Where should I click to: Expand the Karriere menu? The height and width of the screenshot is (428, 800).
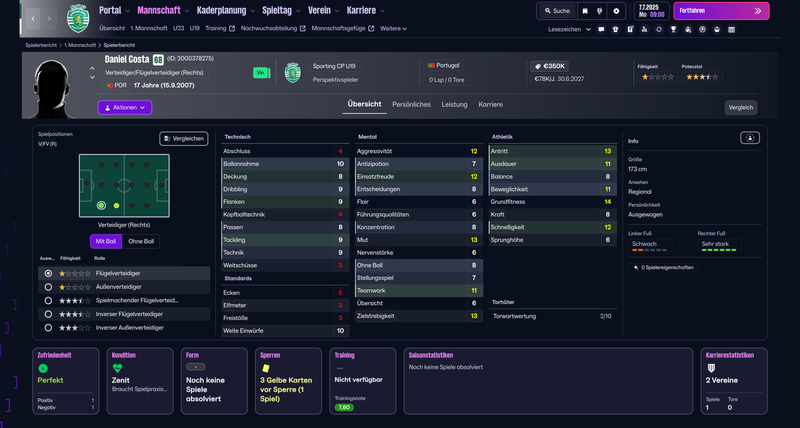pos(365,10)
